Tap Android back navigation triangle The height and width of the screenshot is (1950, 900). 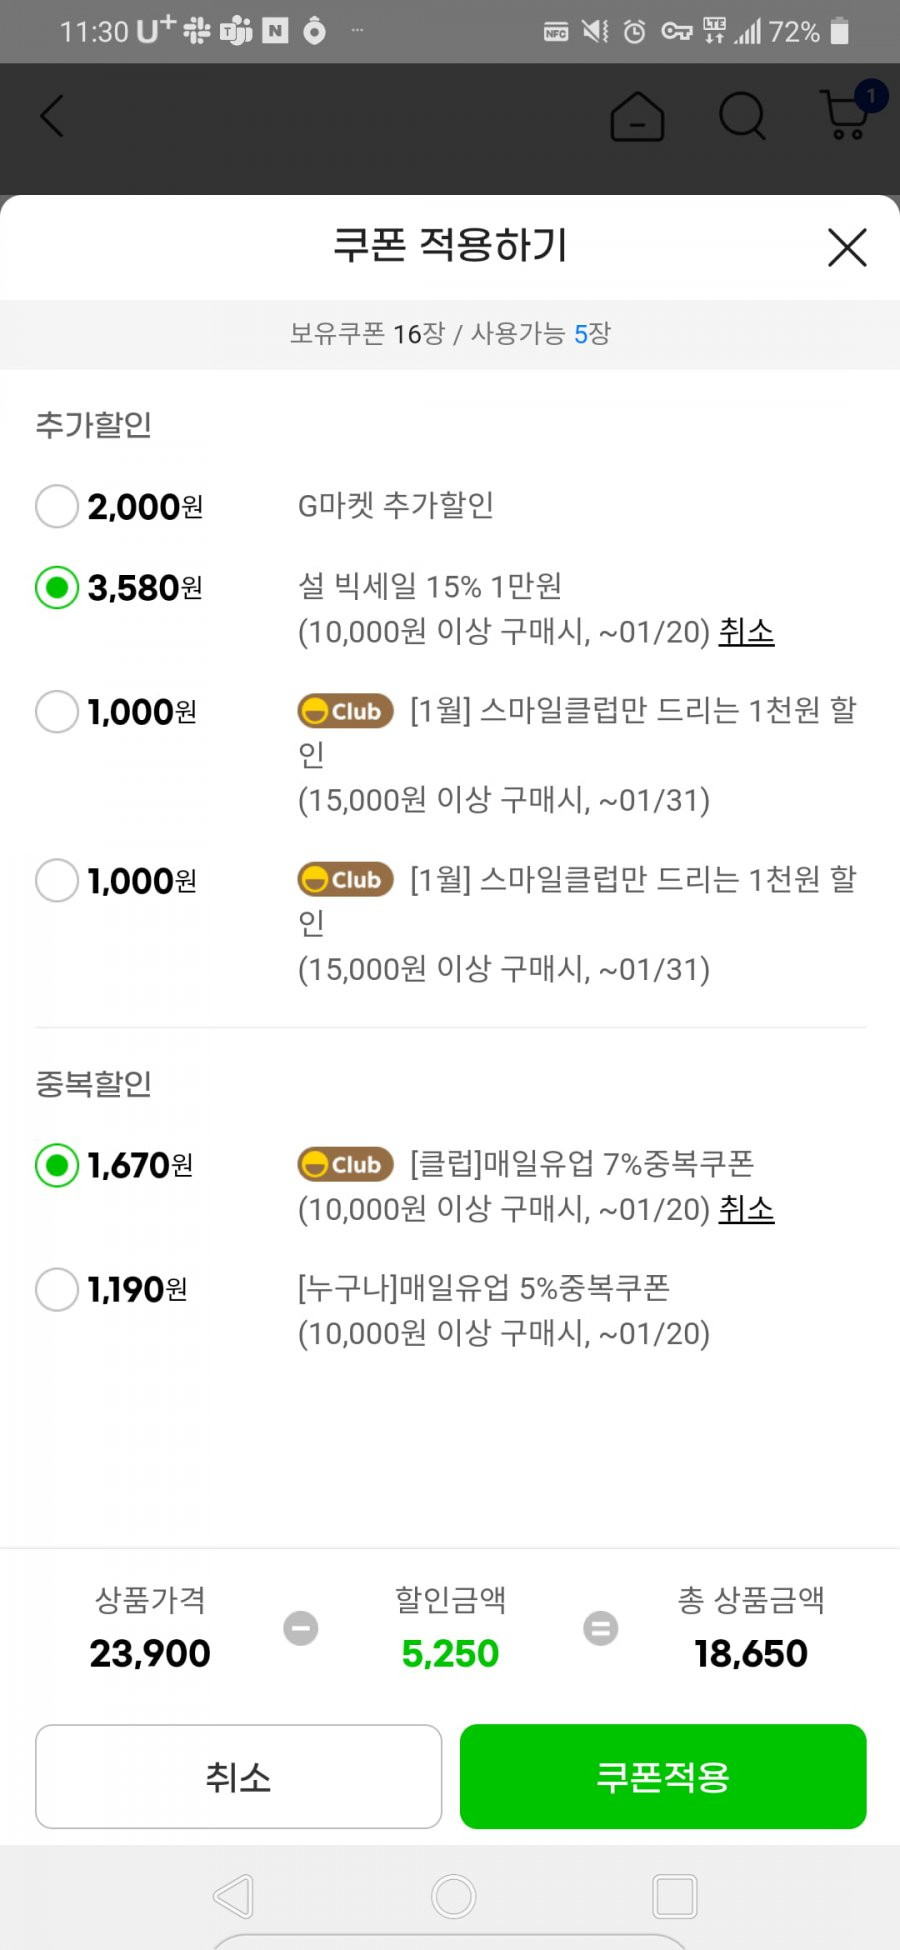[x=235, y=1896]
